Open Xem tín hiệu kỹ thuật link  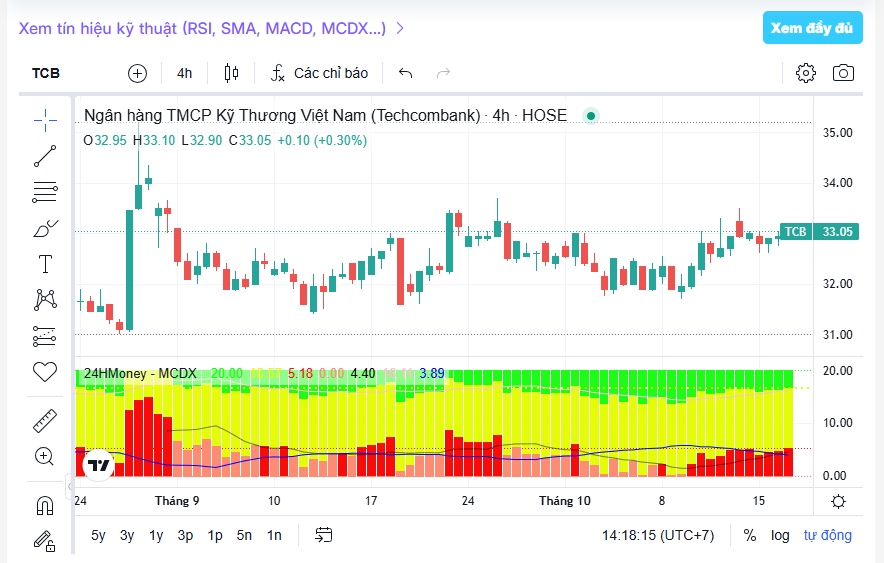[x=211, y=28]
